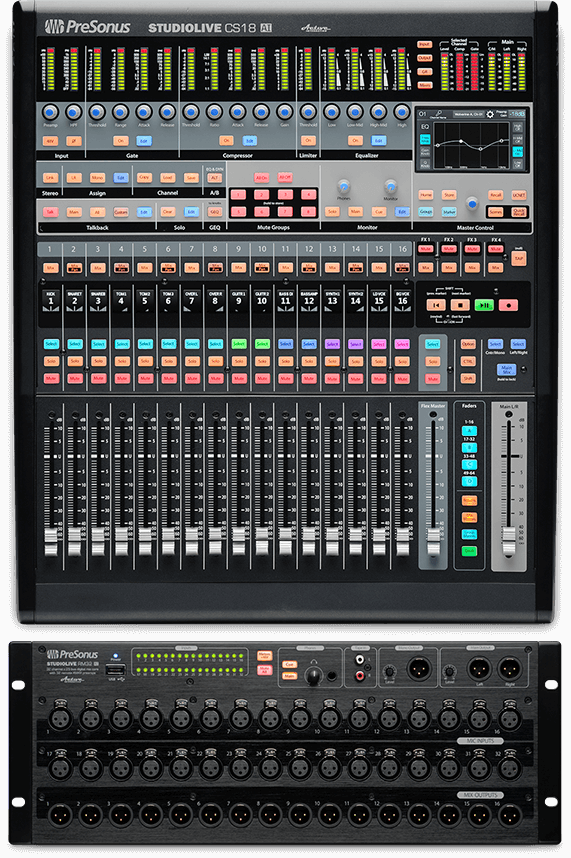This screenshot has width=571, height=858.
Task: Switch on the Limiter On button
Action: coord(308,141)
